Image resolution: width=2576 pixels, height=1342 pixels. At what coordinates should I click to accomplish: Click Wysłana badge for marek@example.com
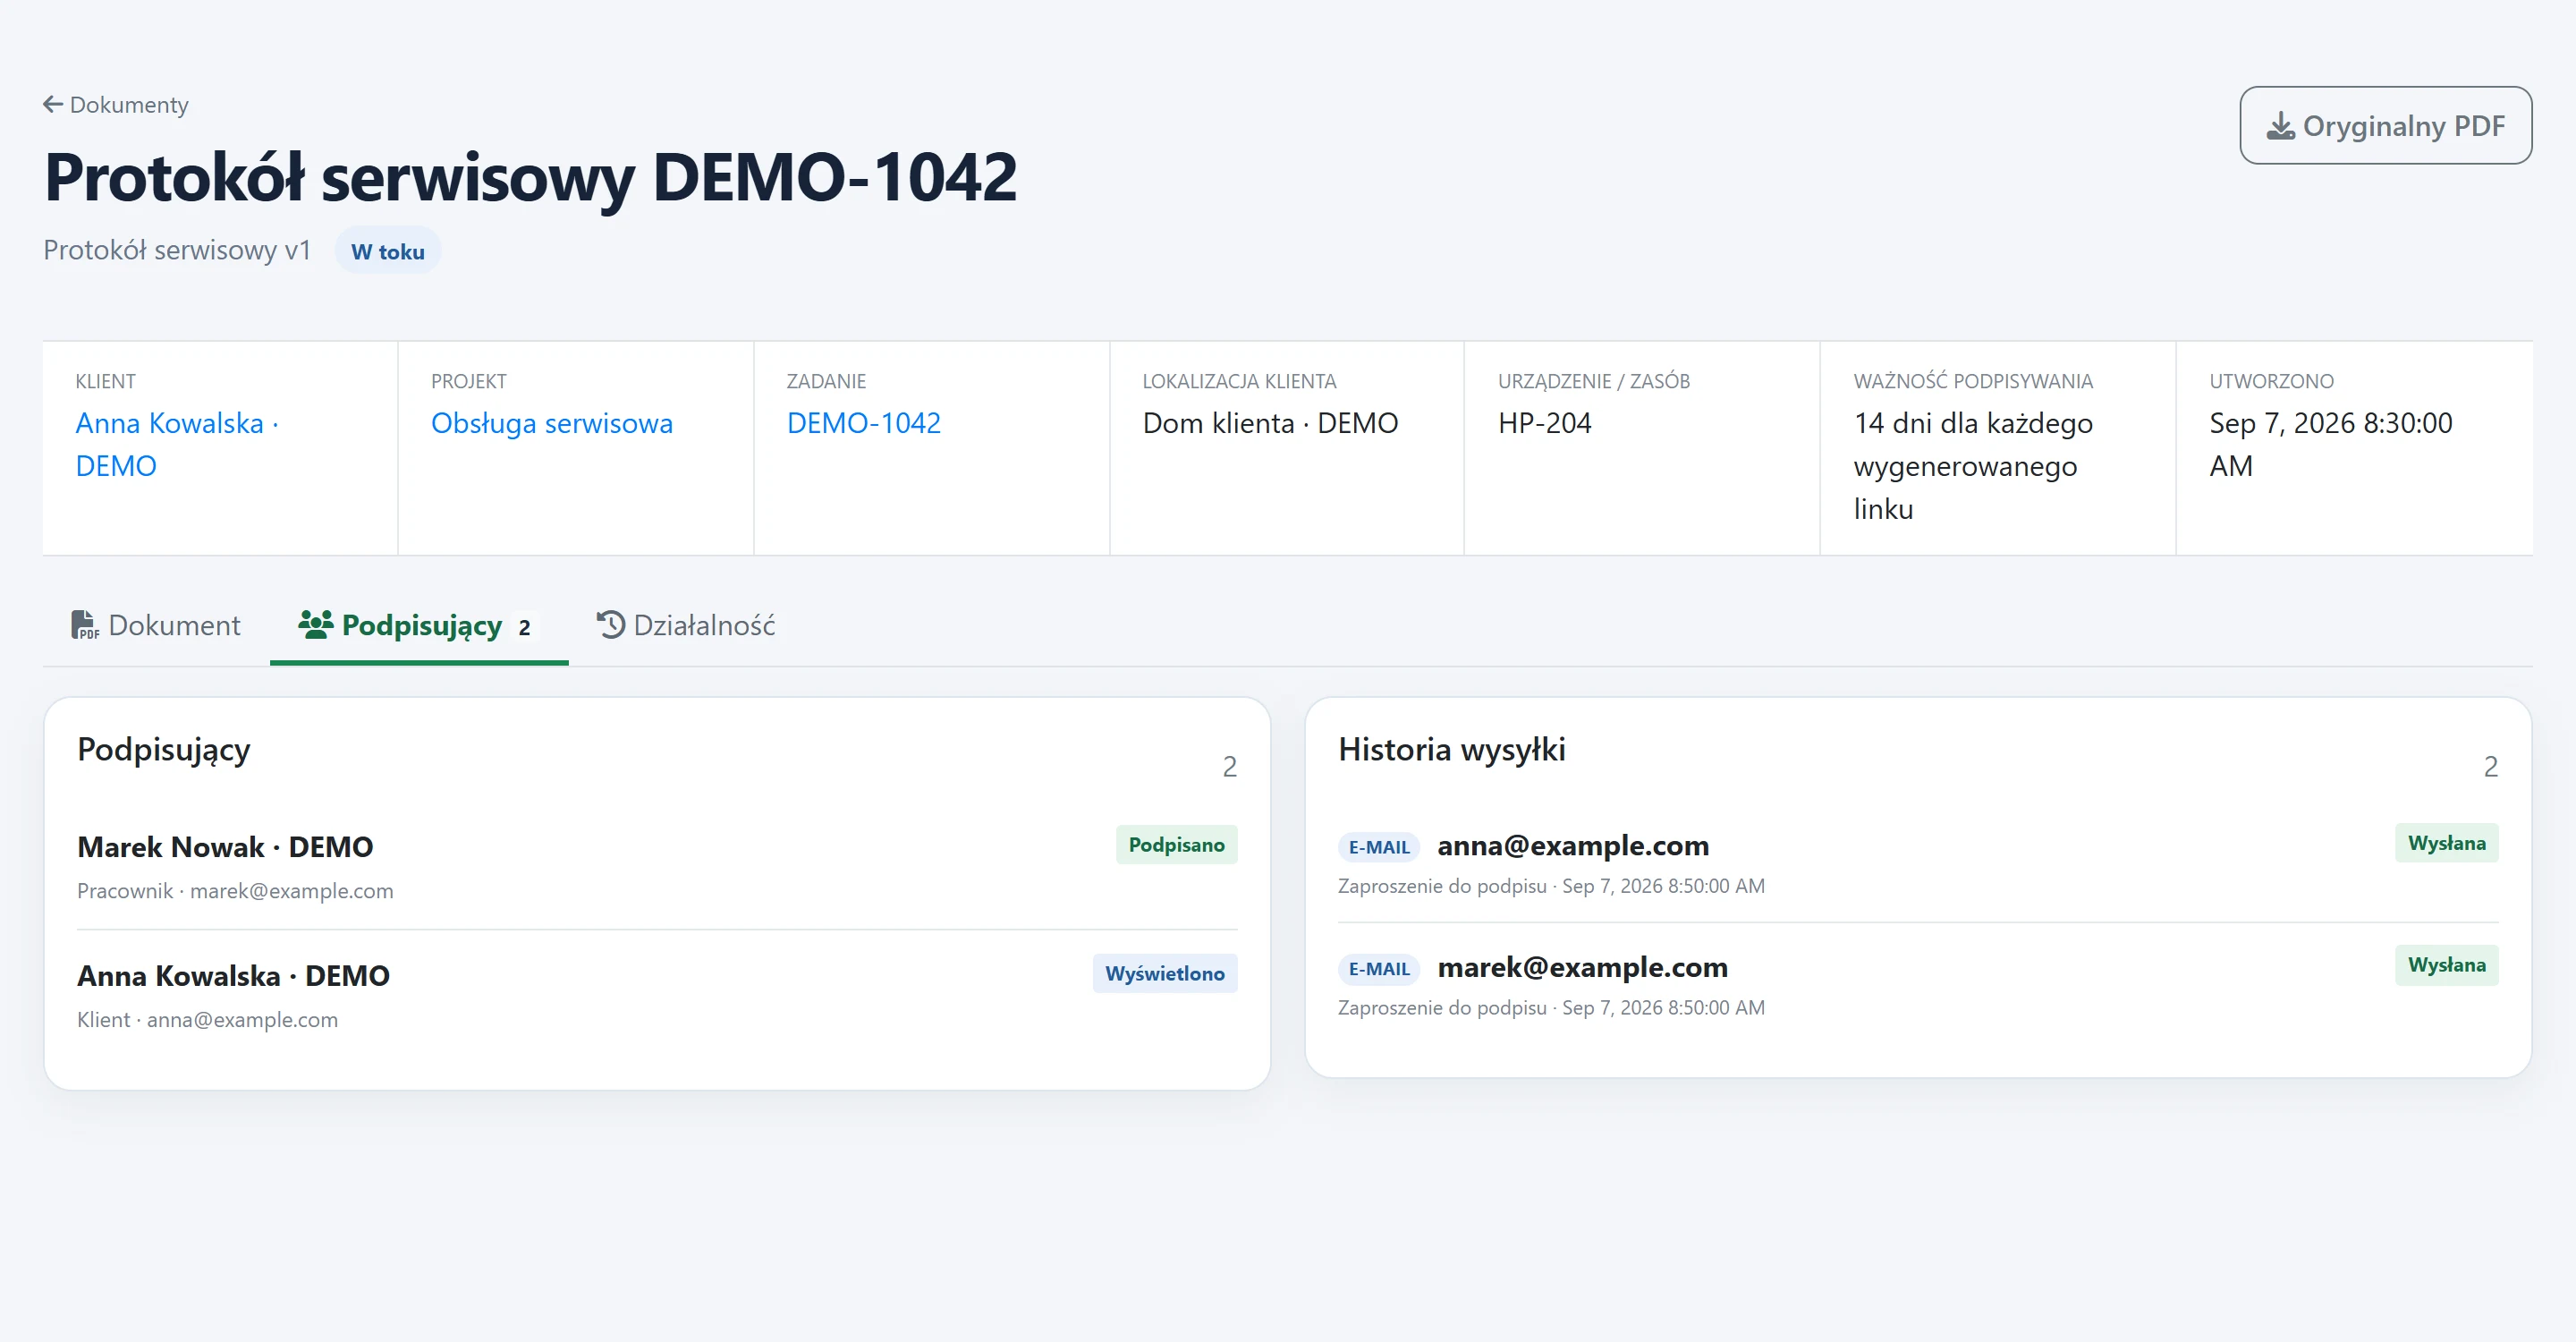pyautogui.click(x=2446, y=965)
